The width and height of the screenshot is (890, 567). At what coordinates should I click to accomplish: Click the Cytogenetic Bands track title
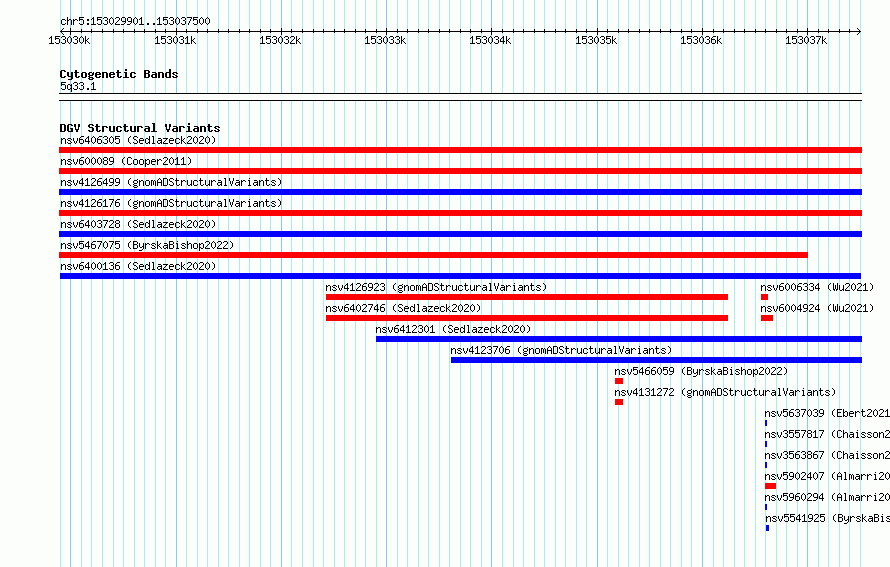point(119,74)
